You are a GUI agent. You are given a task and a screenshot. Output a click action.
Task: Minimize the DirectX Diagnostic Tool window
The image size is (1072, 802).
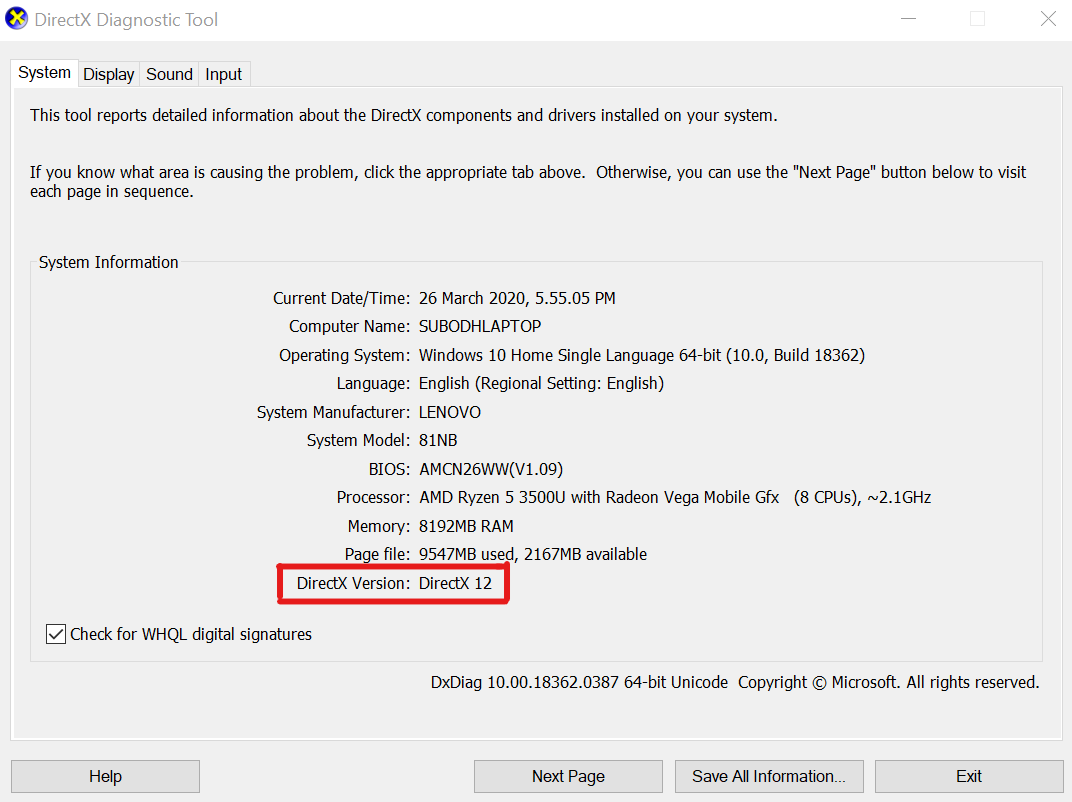(x=908, y=19)
